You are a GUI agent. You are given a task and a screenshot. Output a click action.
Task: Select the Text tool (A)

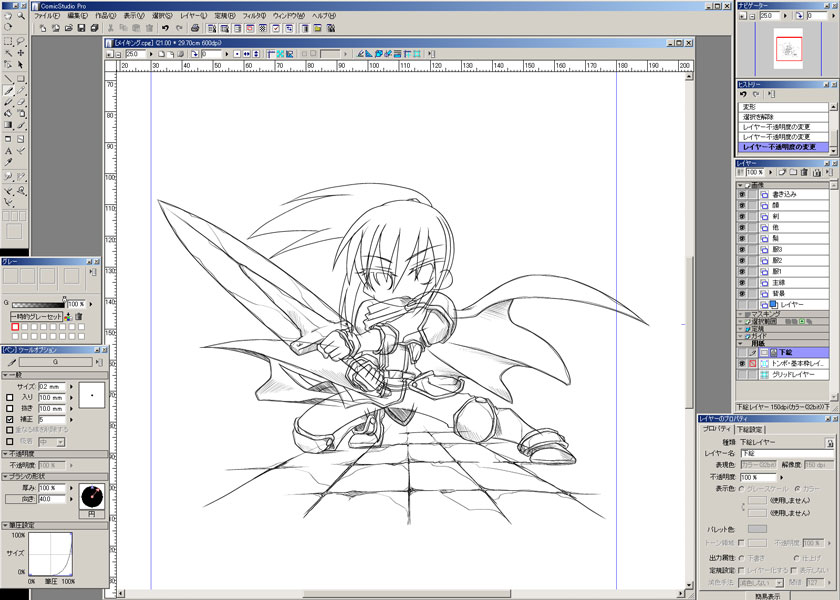click(8, 151)
